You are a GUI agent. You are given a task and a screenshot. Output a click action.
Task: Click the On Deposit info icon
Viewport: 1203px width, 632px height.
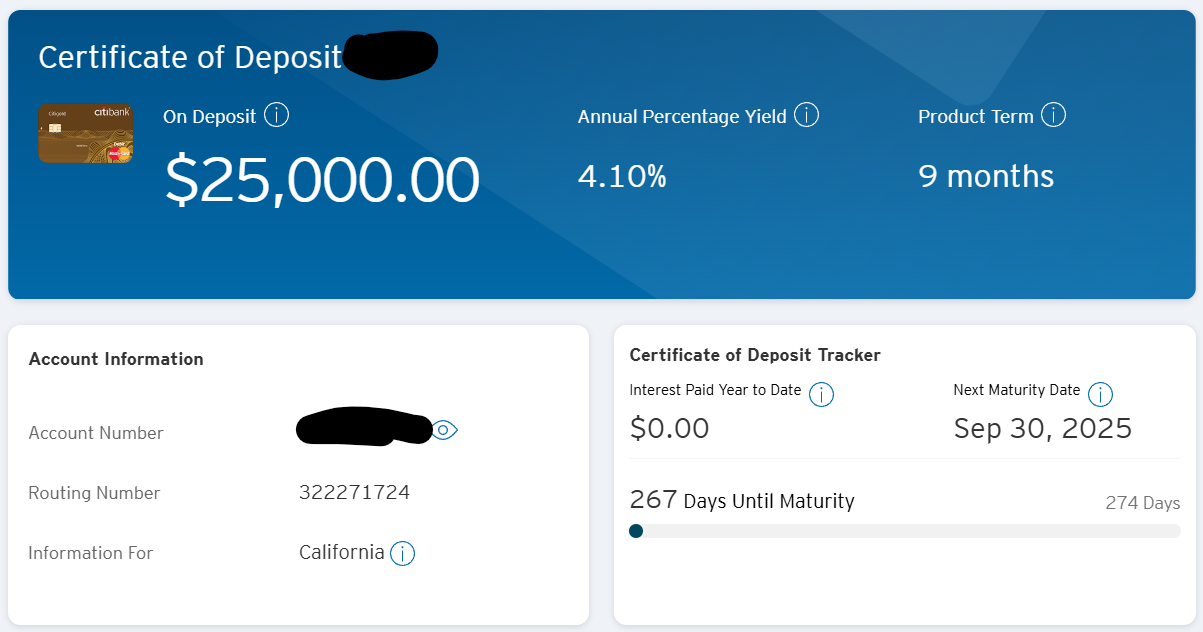click(x=276, y=116)
